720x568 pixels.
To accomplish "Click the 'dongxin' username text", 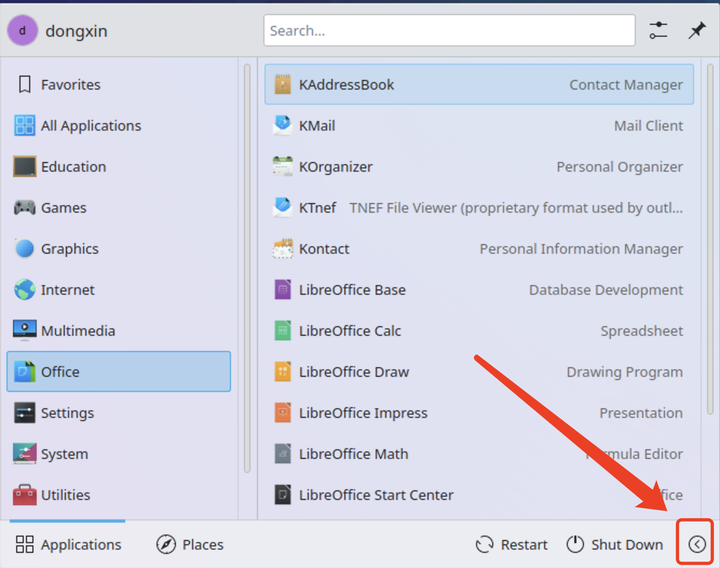I will [76, 31].
